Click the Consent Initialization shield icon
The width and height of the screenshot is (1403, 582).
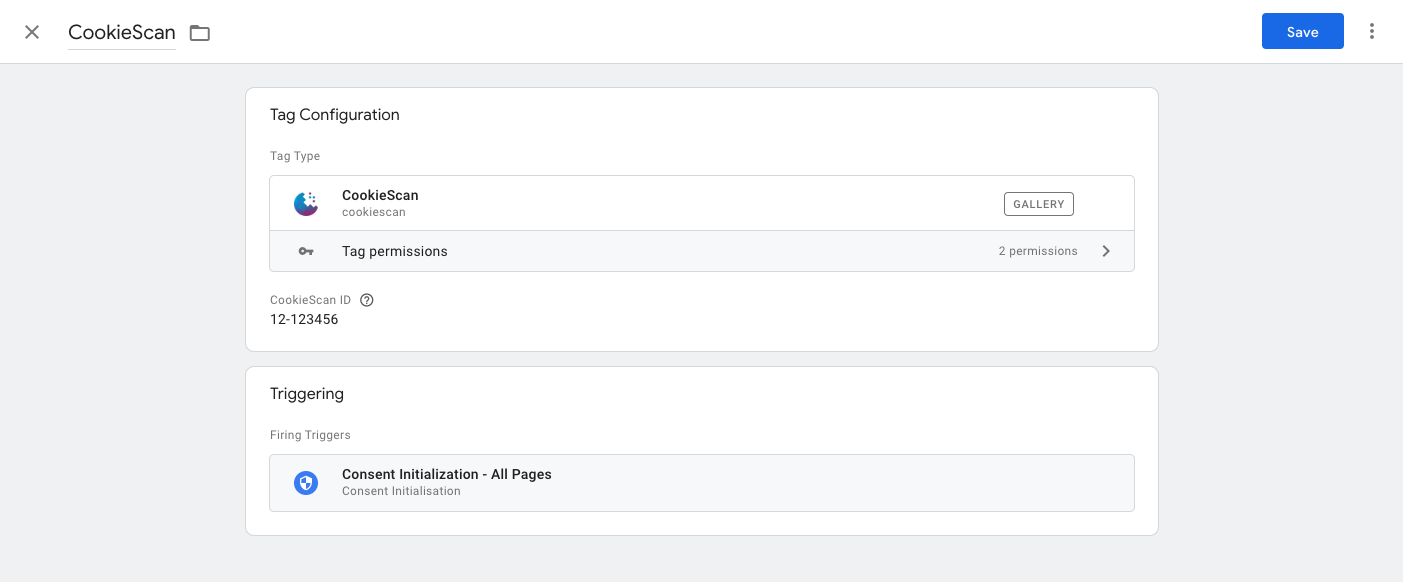(306, 483)
